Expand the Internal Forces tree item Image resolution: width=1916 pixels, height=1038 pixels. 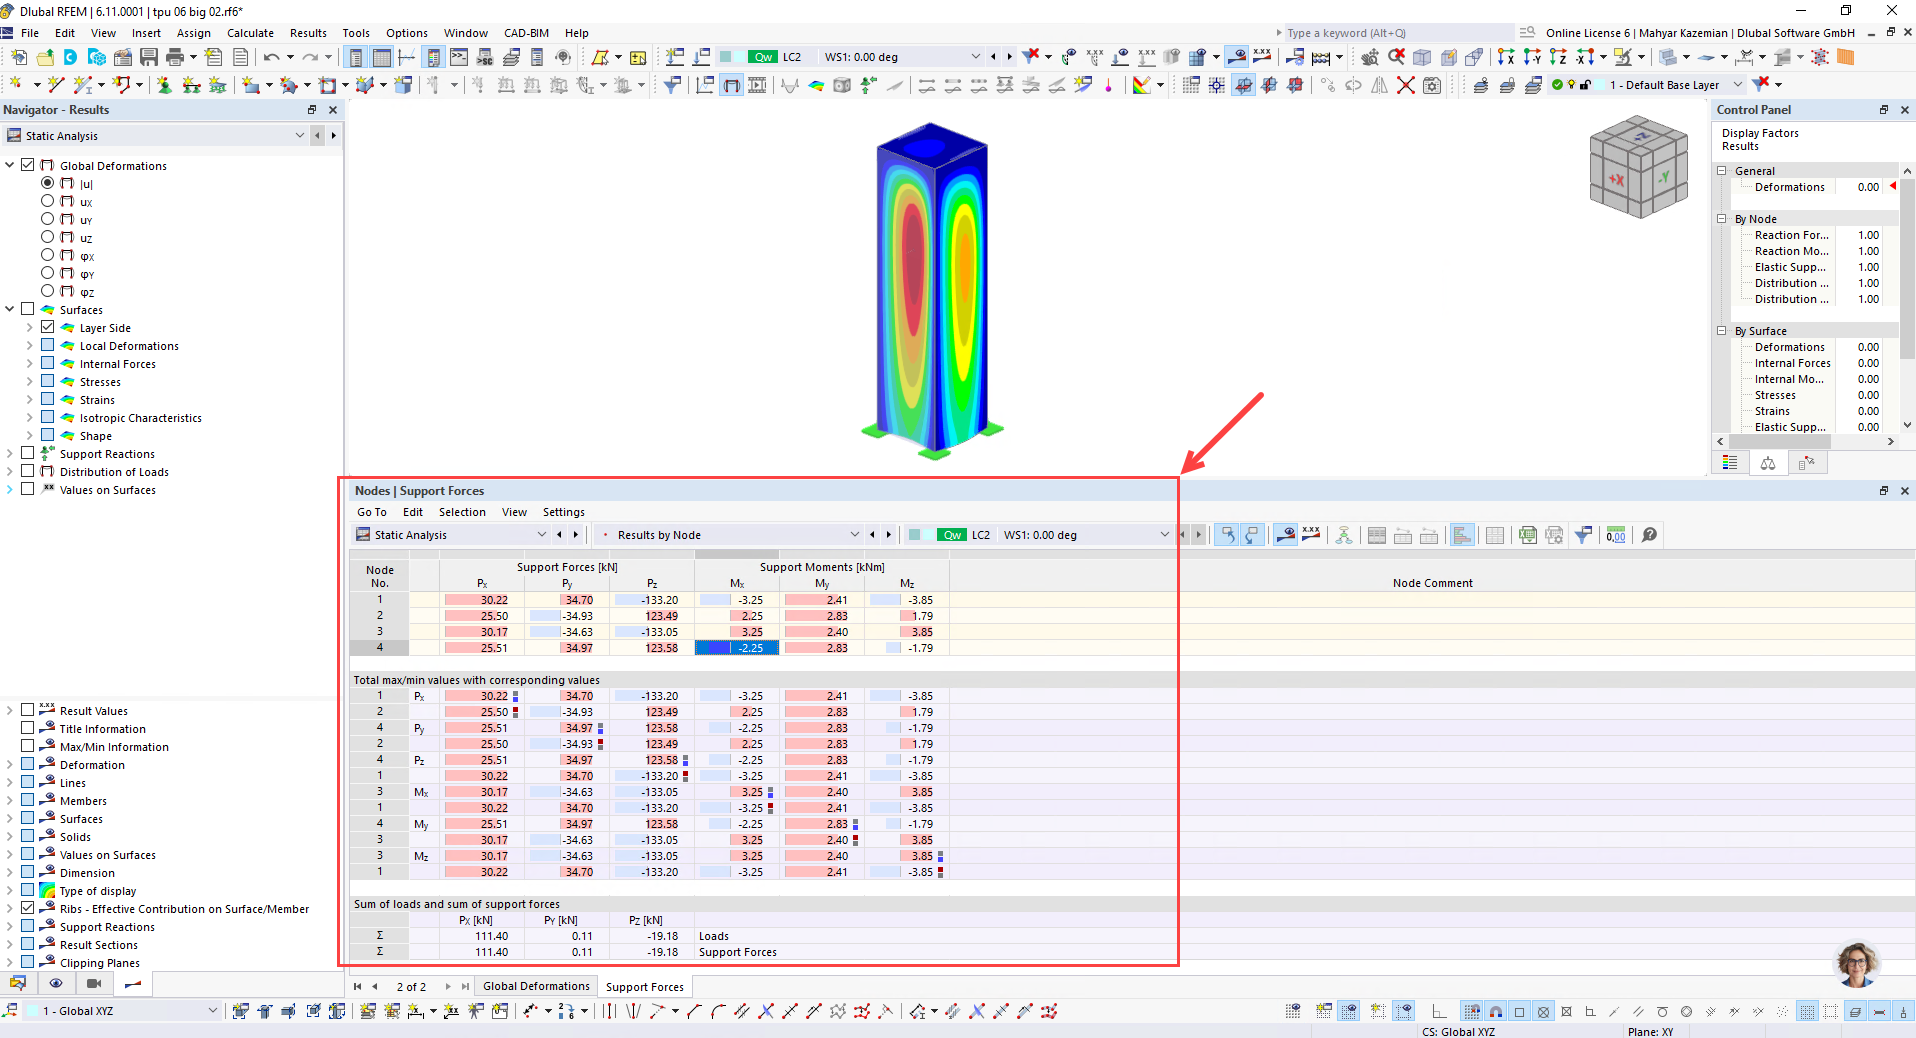pyautogui.click(x=29, y=363)
